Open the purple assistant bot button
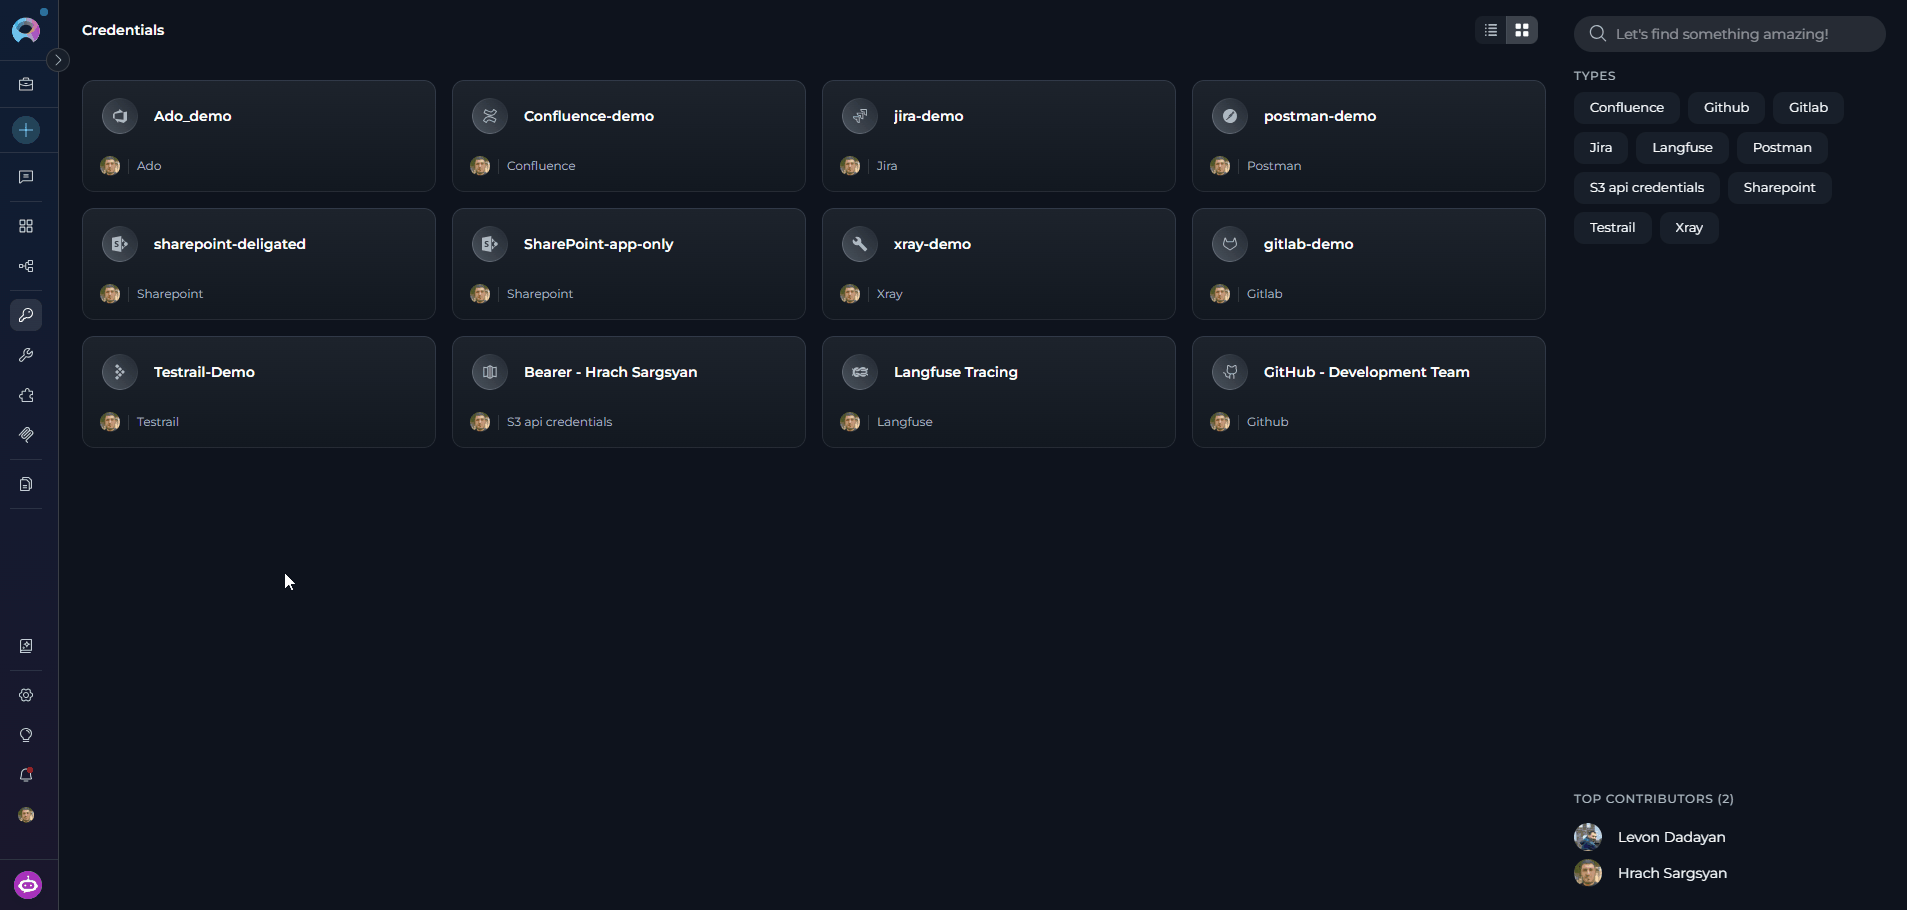 (x=28, y=885)
